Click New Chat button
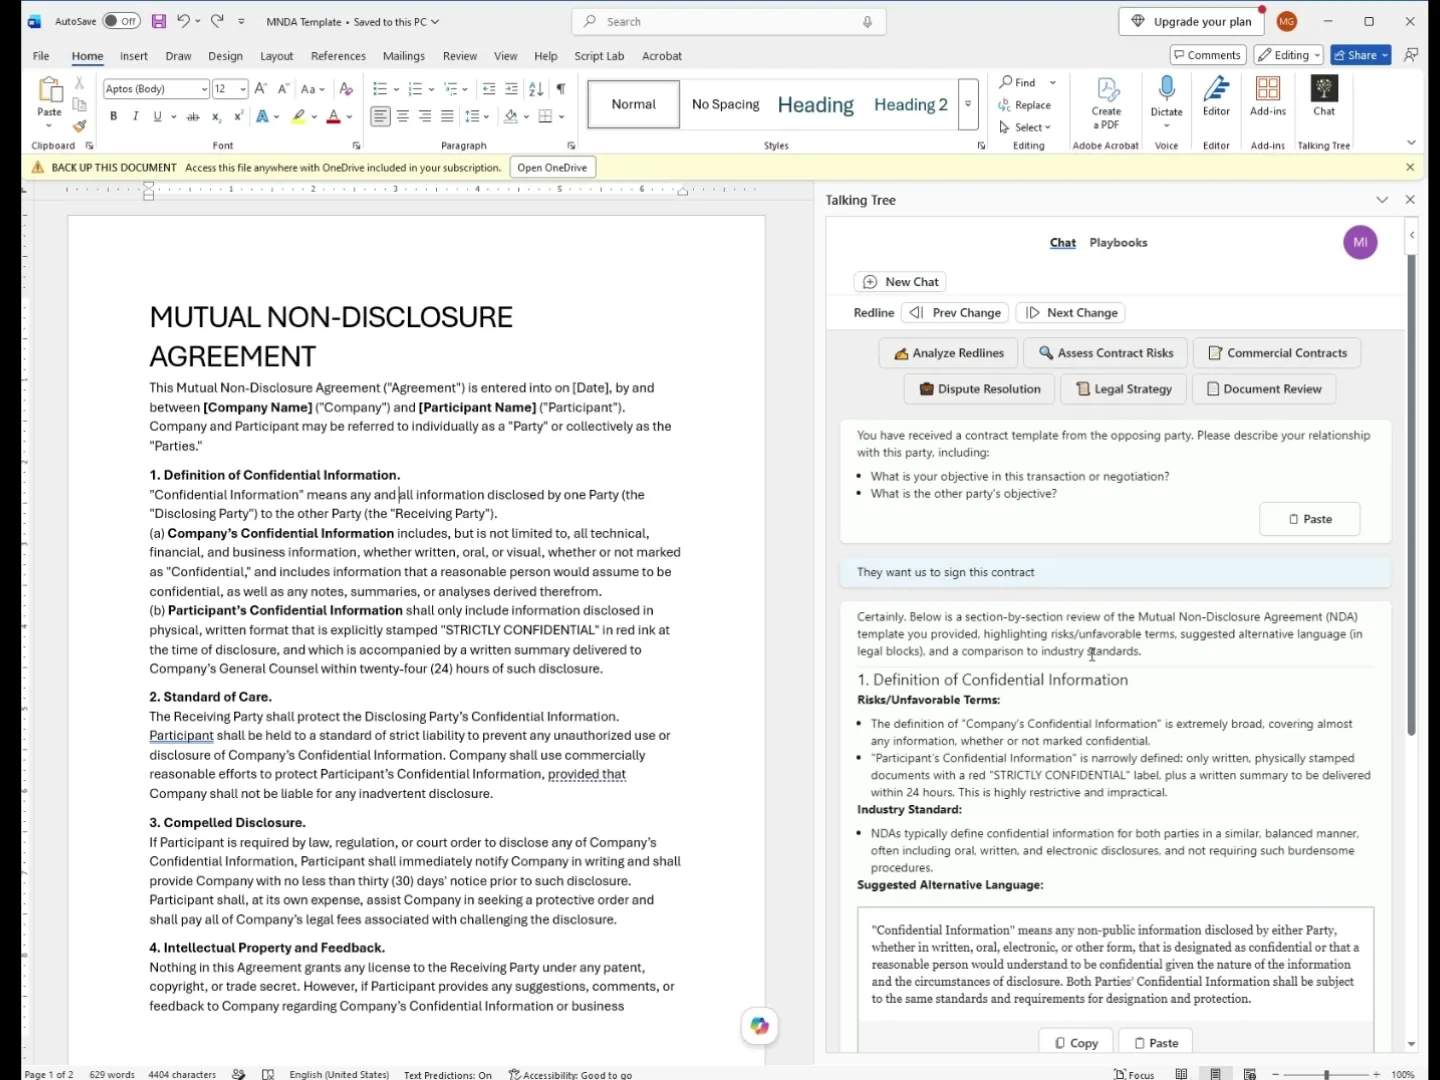This screenshot has width=1440, height=1080. coord(900,282)
